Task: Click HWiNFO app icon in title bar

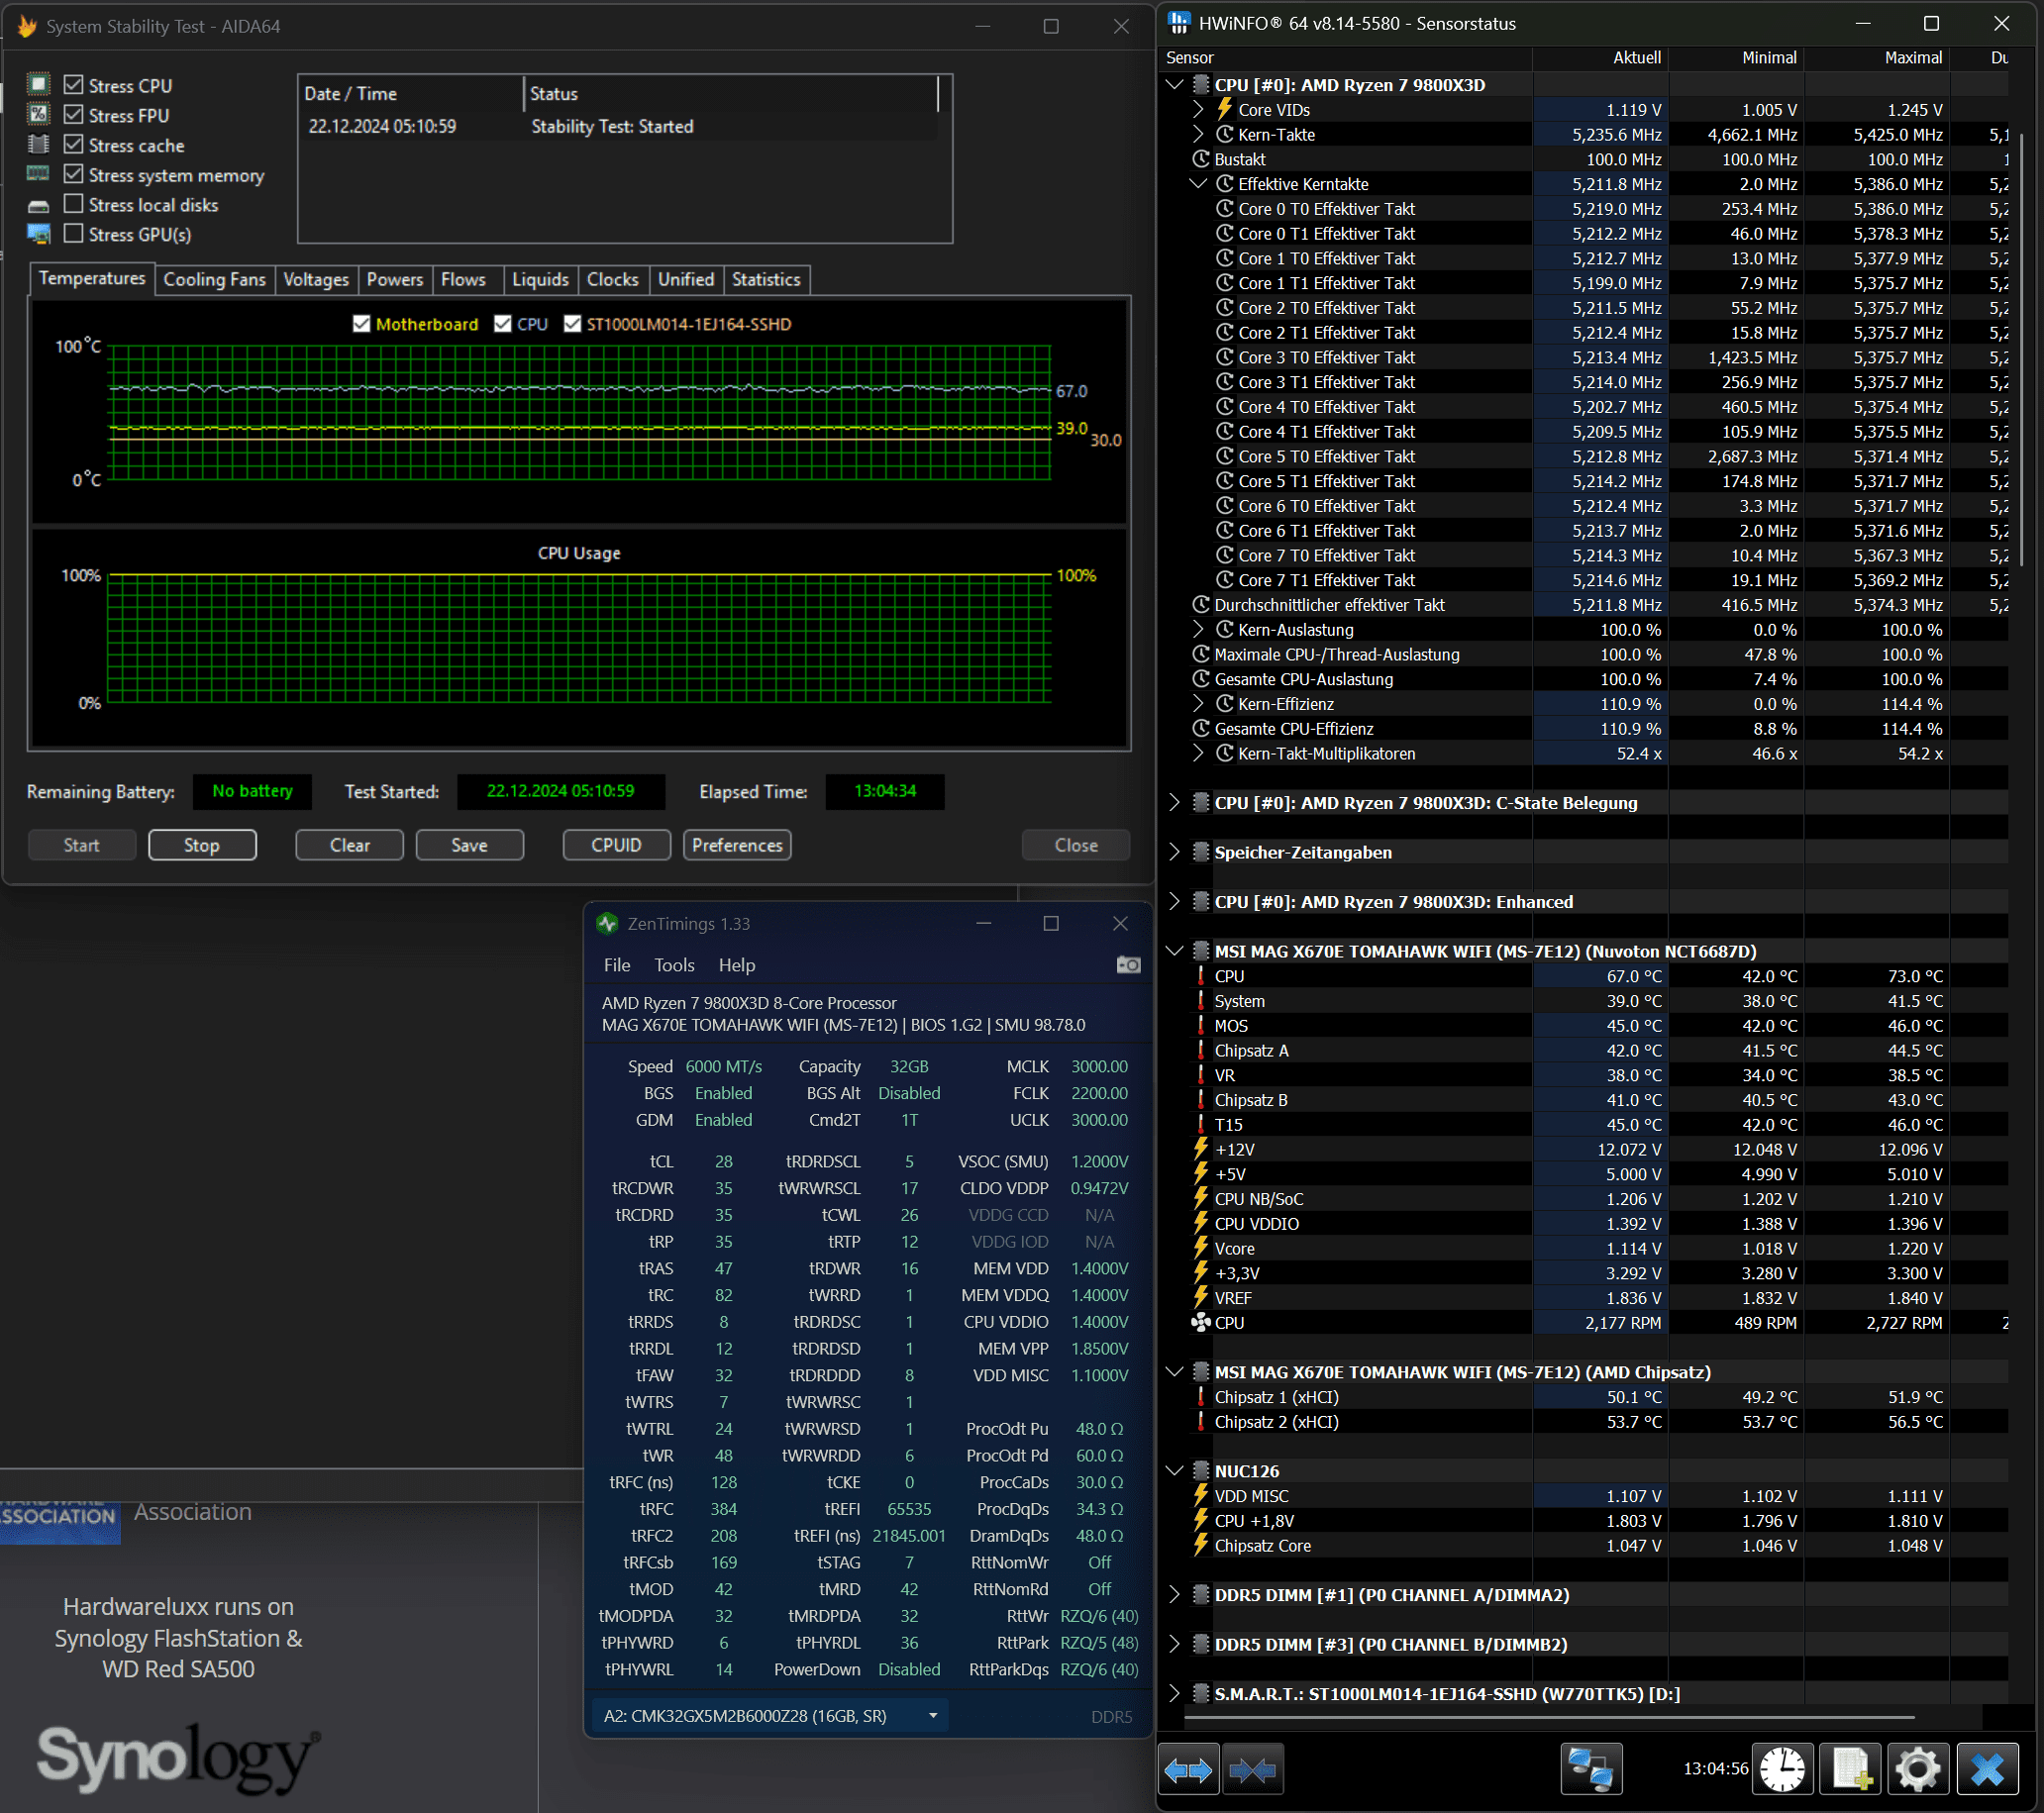Action: tap(1180, 23)
